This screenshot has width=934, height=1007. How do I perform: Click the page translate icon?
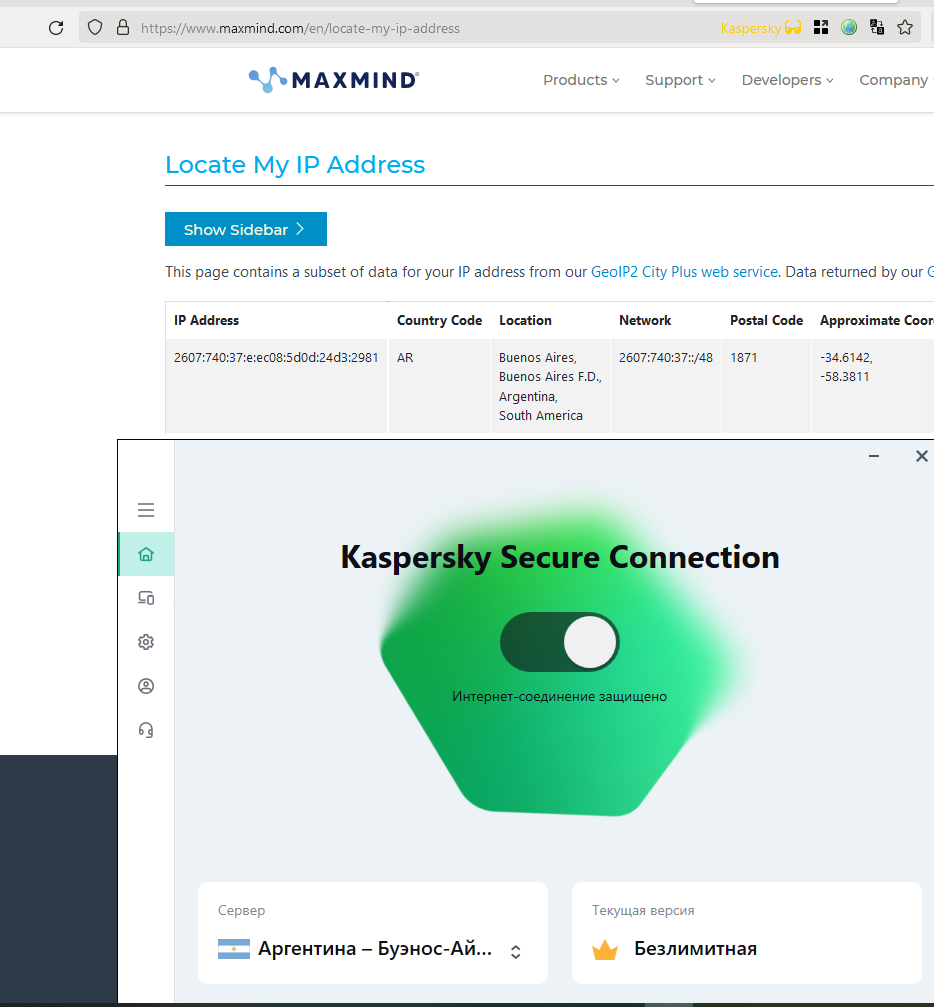pos(877,27)
